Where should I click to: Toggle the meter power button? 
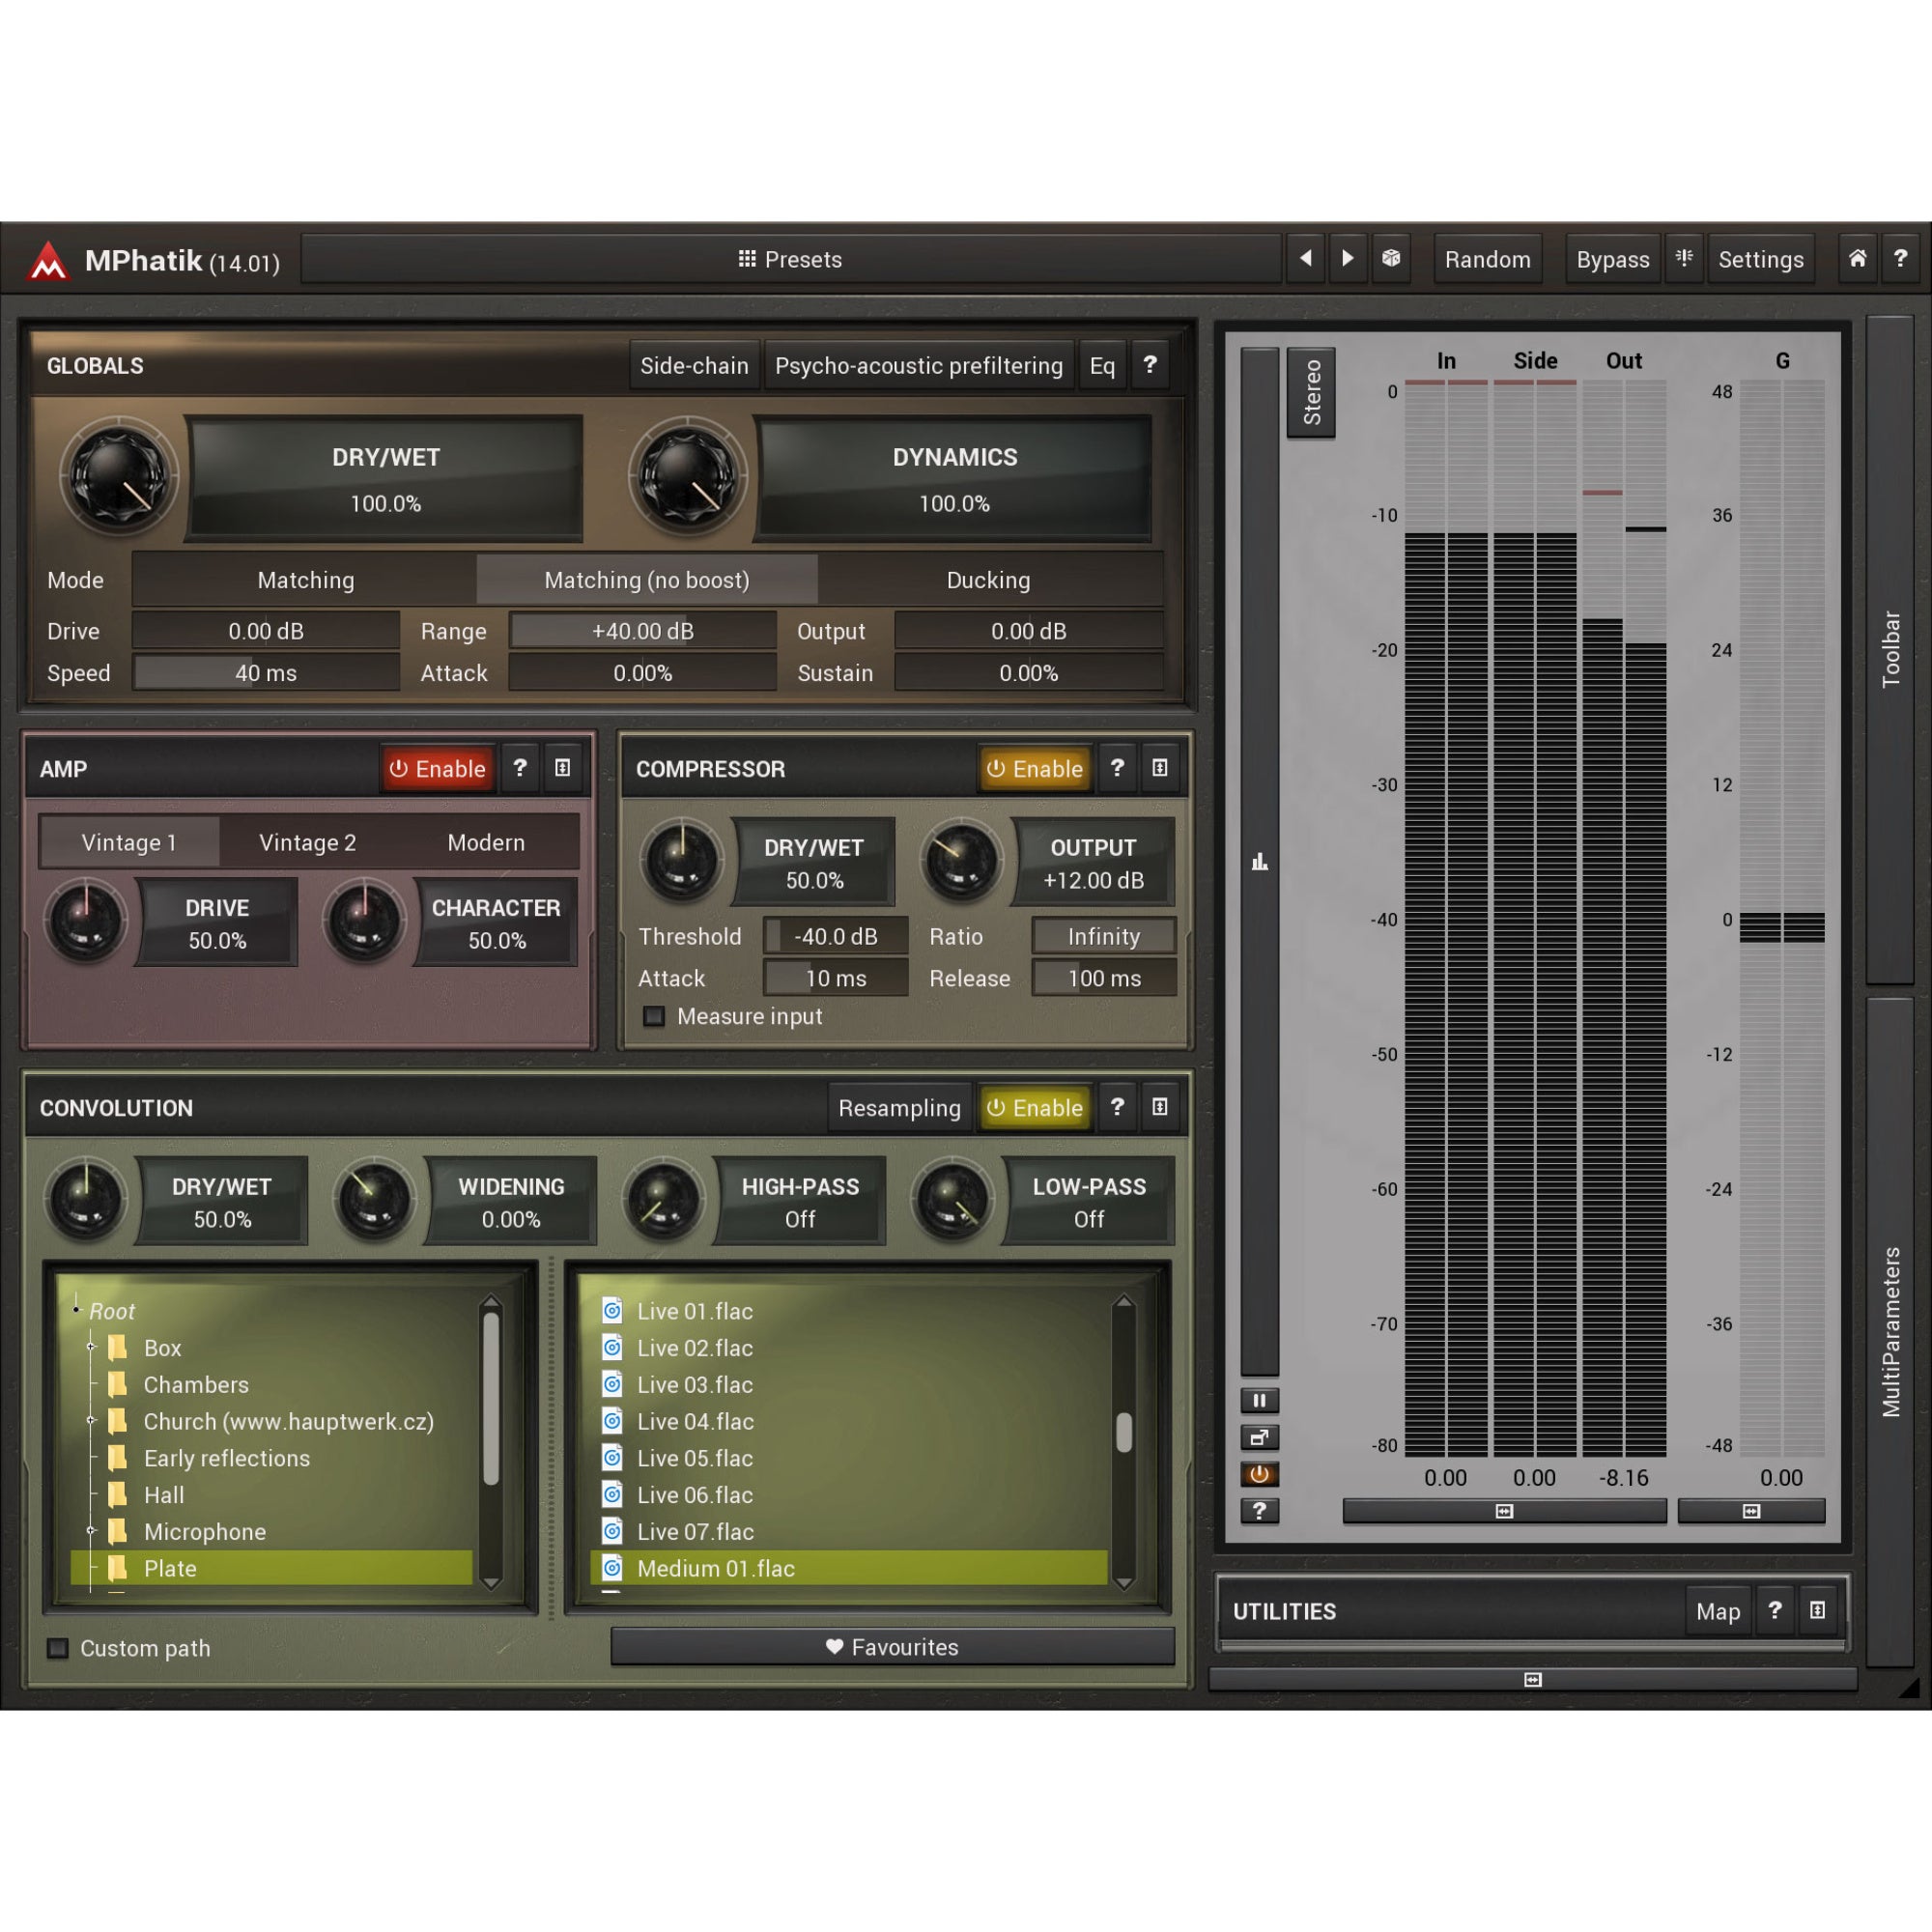tap(1259, 1474)
